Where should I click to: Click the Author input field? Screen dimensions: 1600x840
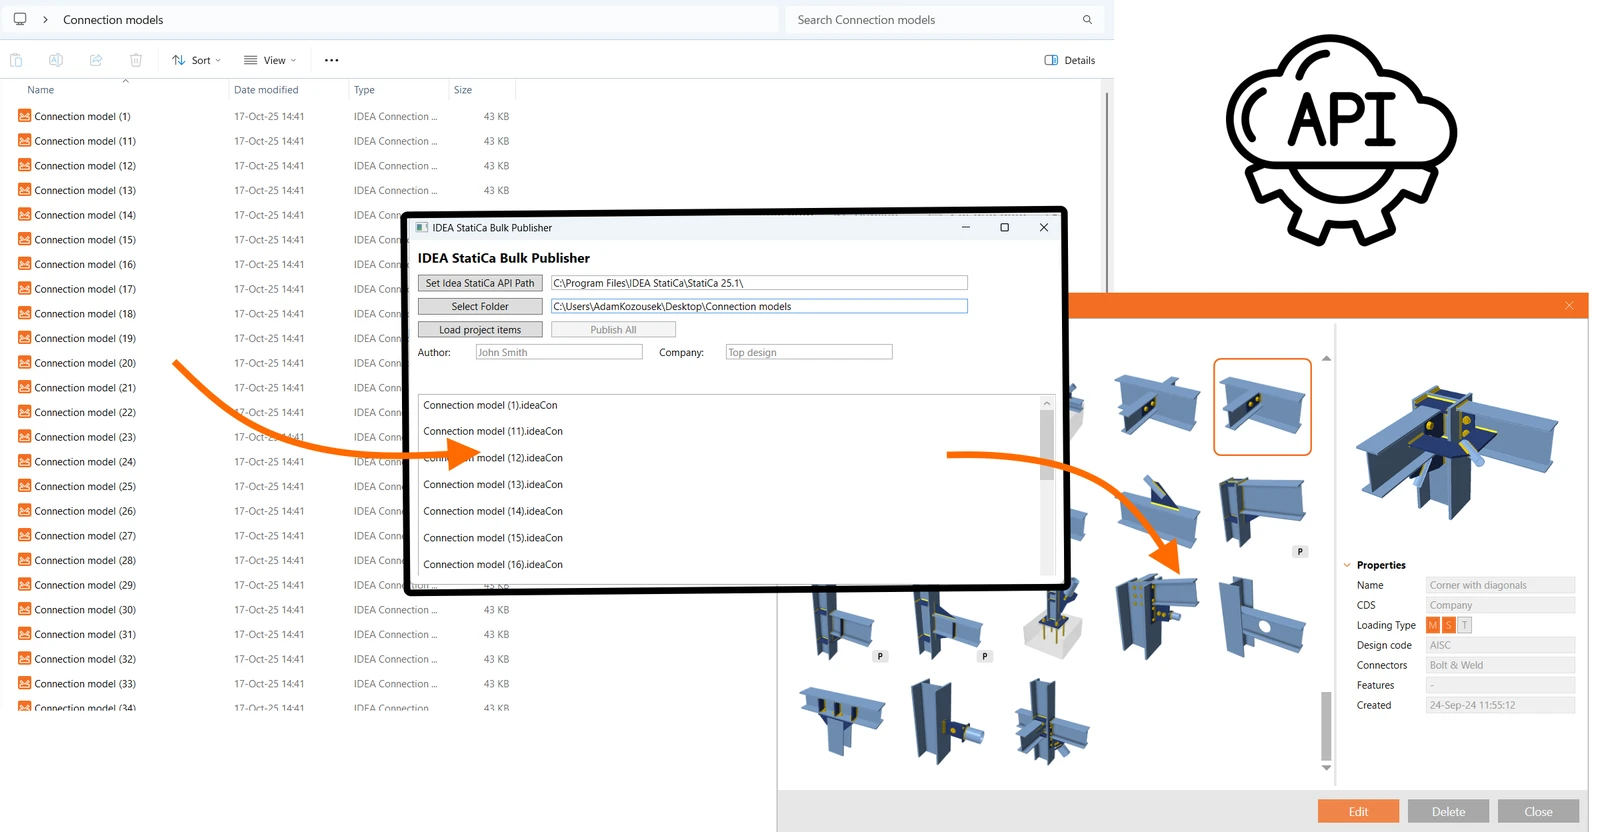[x=559, y=352]
